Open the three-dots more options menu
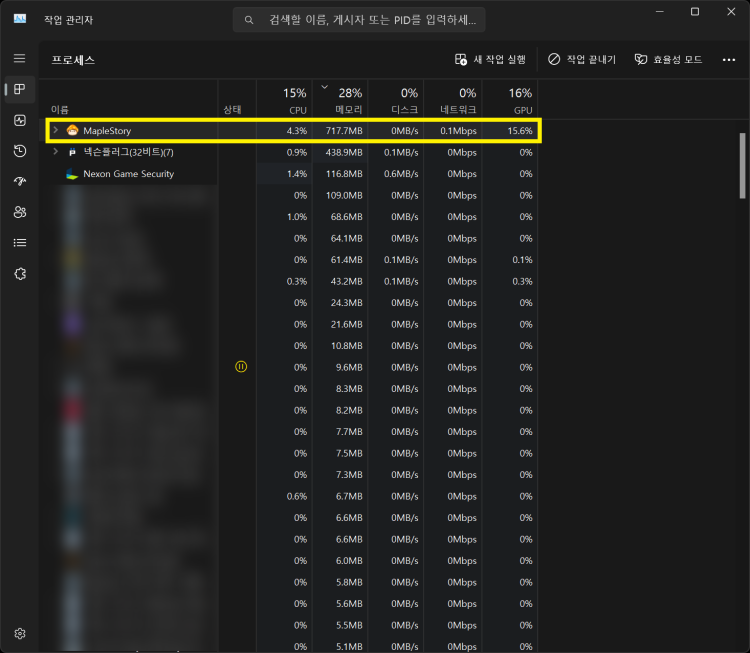The width and height of the screenshot is (750, 653). point(728,60)
